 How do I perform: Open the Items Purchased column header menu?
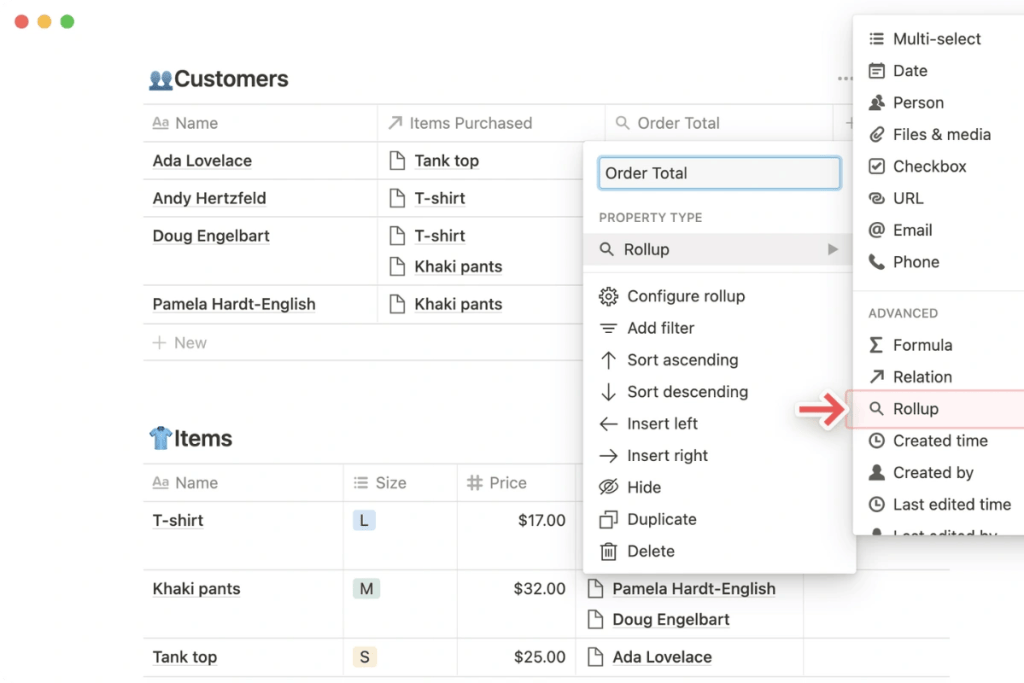[x=491, y=123]
